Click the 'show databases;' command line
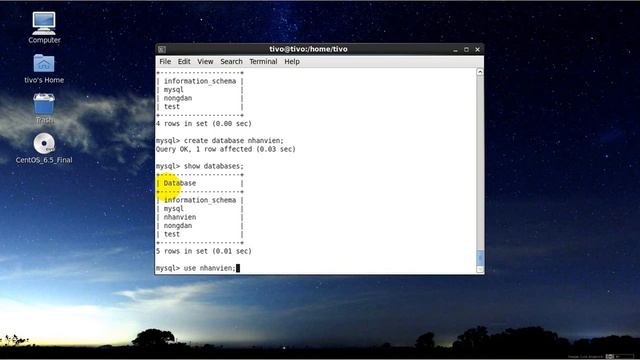 pyautogui.click(x=200, y=166)
